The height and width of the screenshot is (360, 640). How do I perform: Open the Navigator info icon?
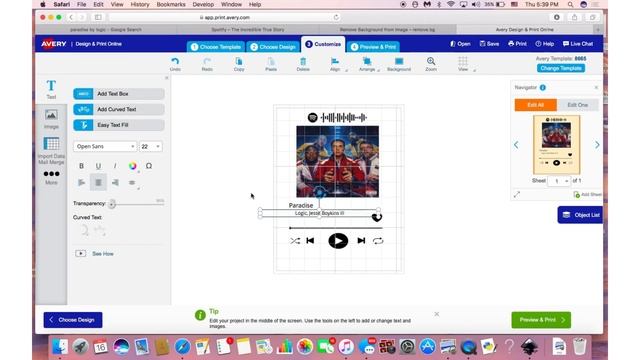click(x=542, y=87)
